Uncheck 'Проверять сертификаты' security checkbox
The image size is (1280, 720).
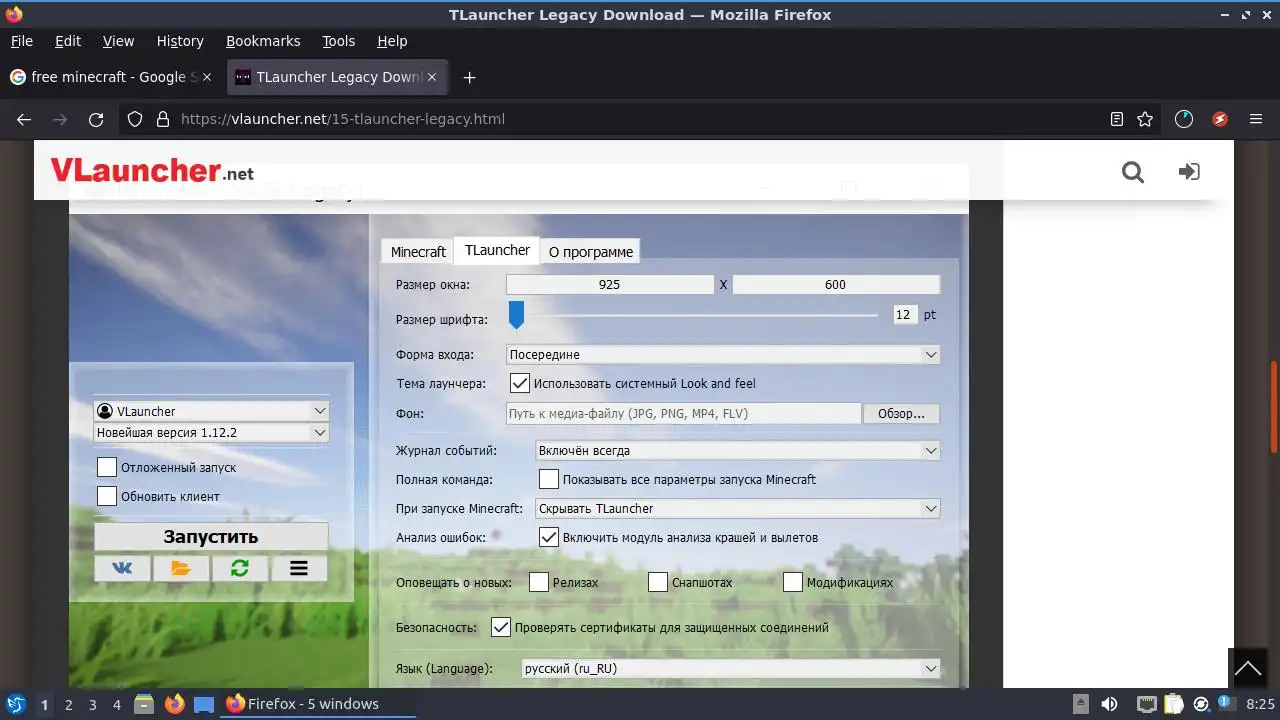click(x=501, y=628)
